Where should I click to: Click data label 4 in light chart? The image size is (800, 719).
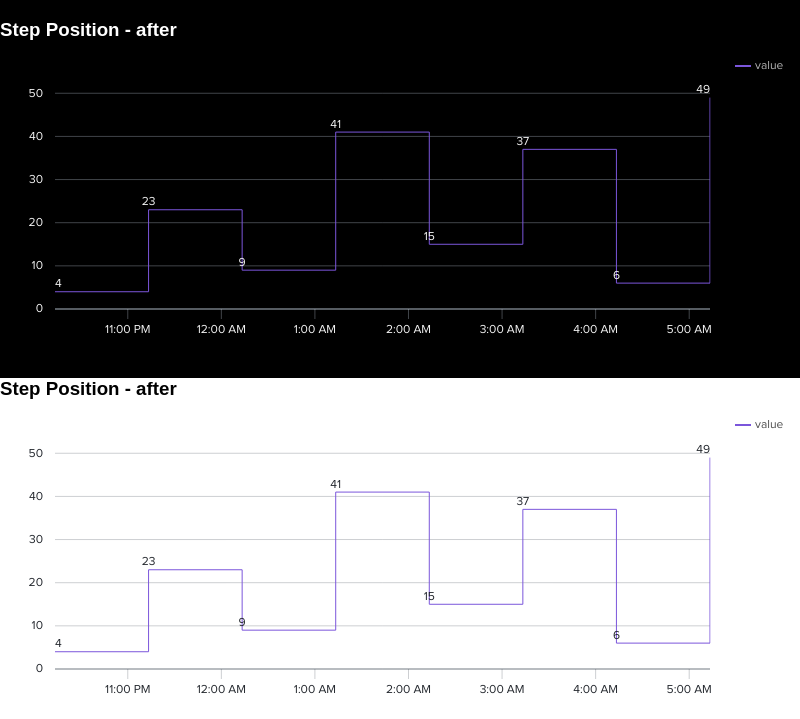[x=58, y=643]
